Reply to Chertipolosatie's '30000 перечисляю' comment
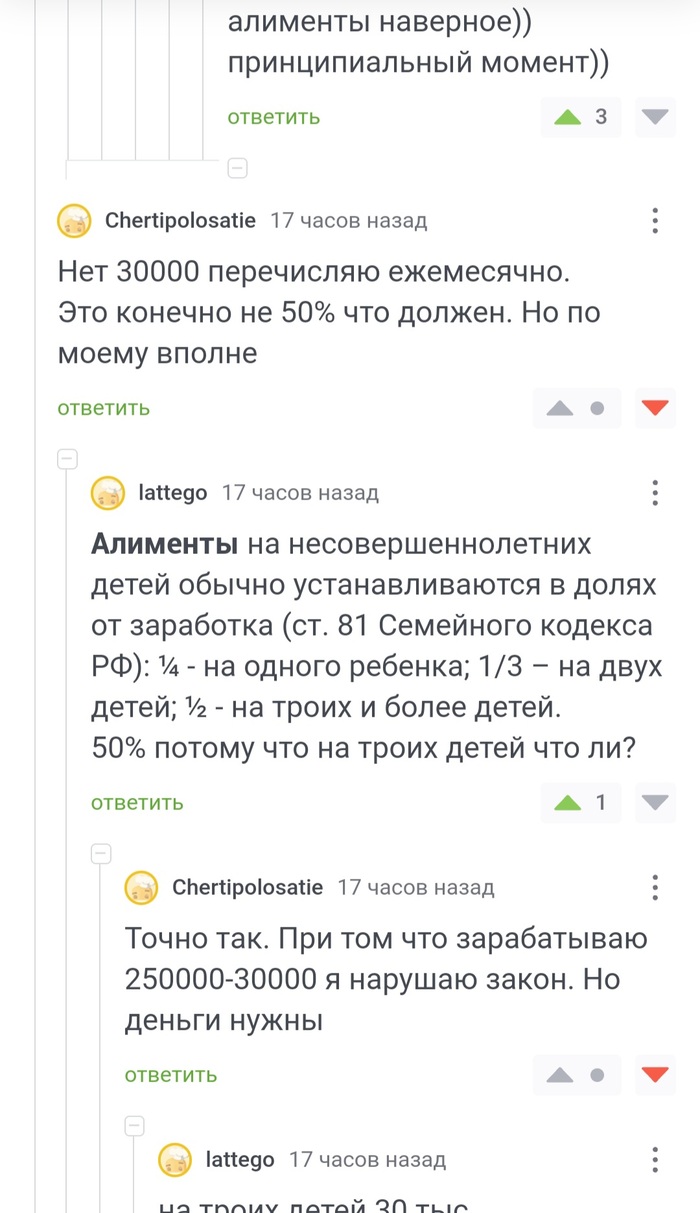This screenshot has width=700, height=1213. [x=103, y=408]
